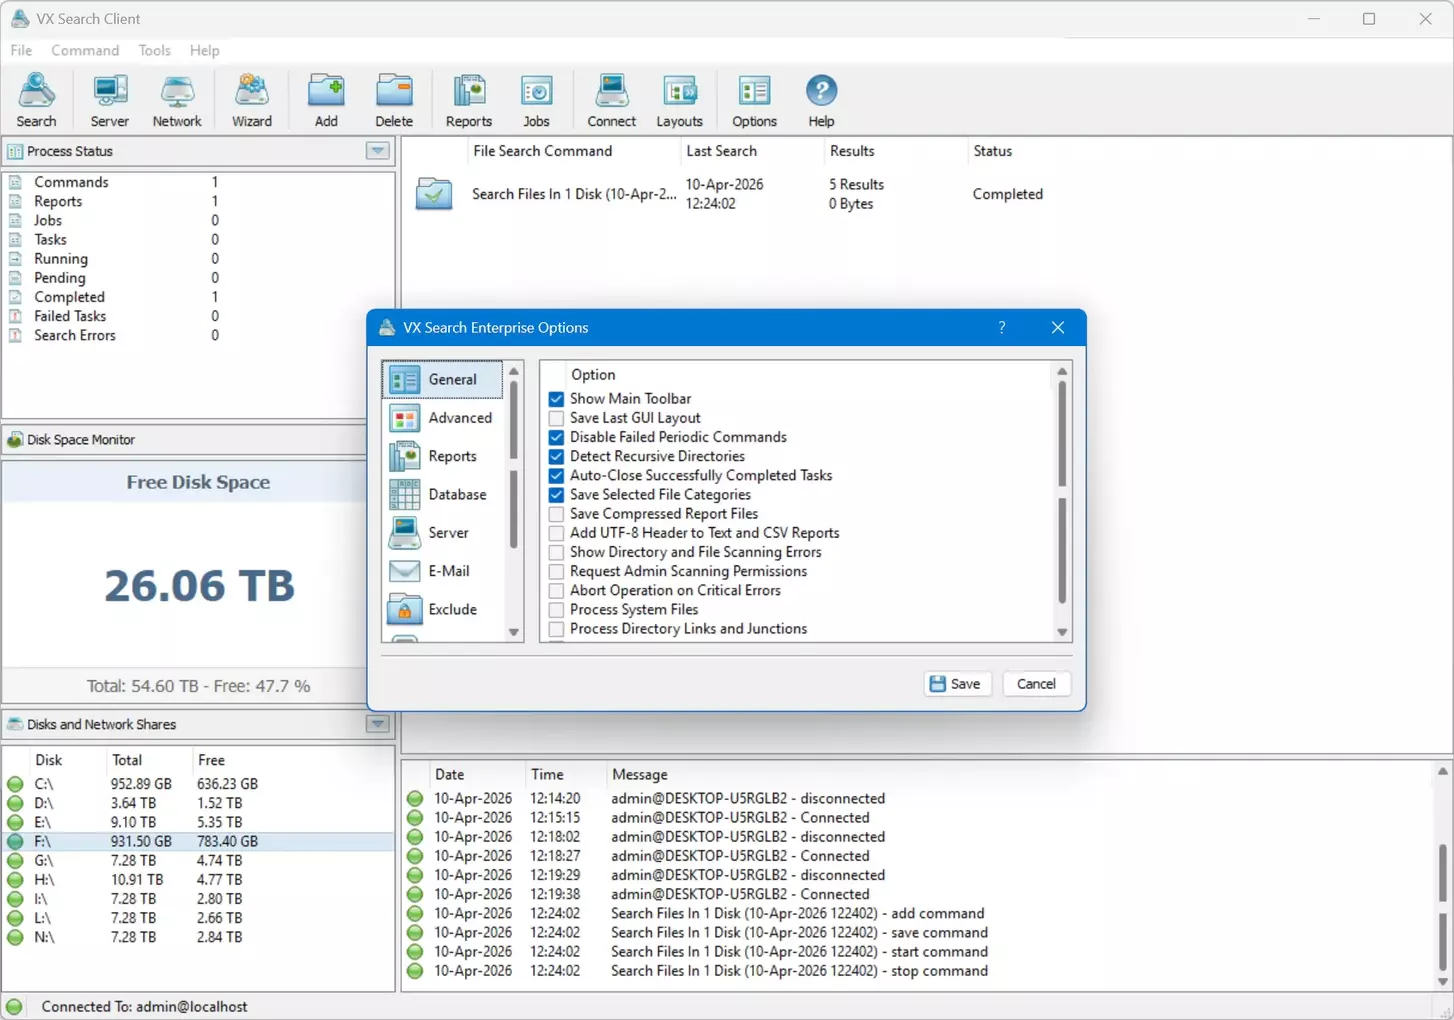Open Layouts from the toolbar
This screenshot has height=1020, width=1454.
[x=679, y=100]
